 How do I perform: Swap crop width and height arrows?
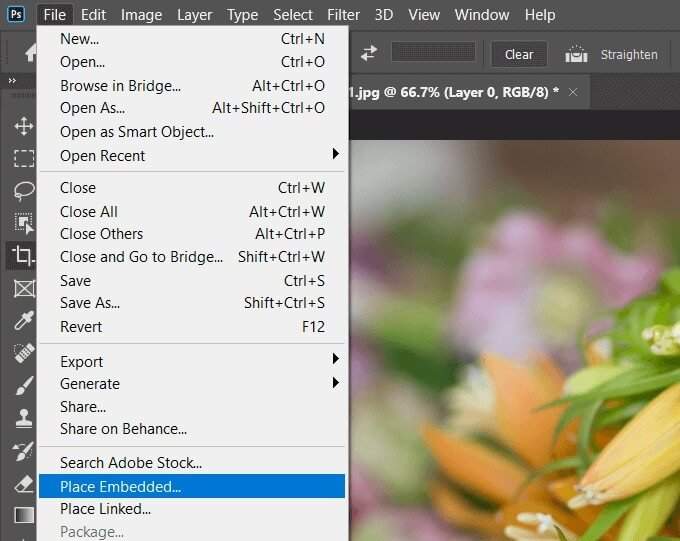click(x=369, y=53)
